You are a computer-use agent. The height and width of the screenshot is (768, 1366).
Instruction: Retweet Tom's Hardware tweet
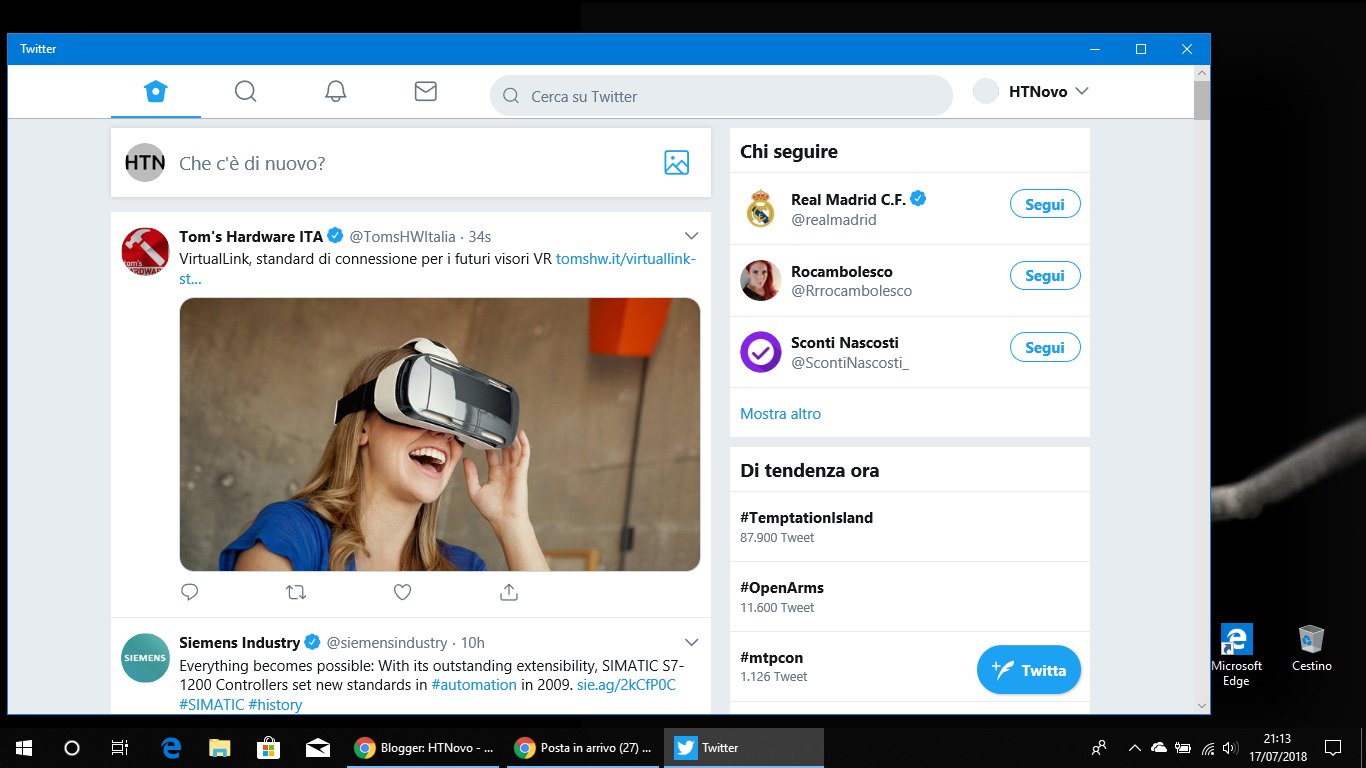point(296,592)
